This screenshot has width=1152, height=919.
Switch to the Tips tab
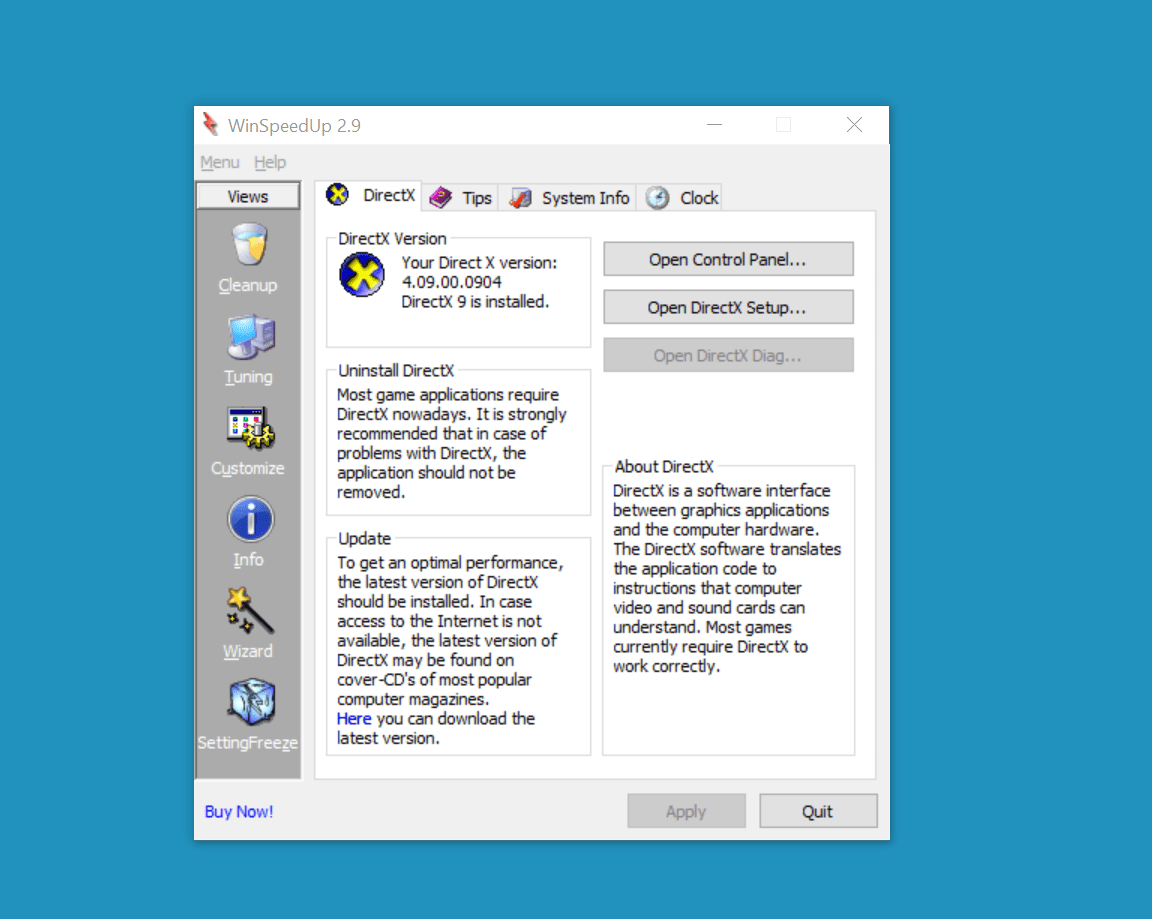click(461, 198)
